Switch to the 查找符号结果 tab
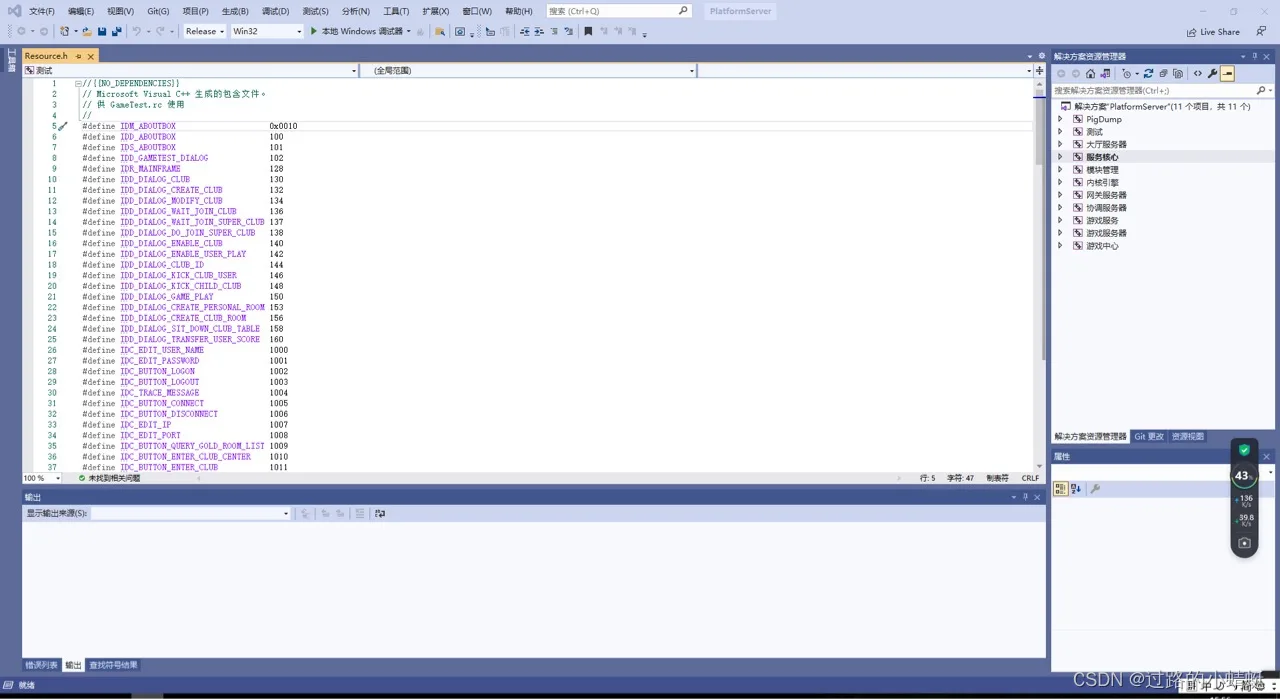This screenshot has width=1280, height=699. coord(113,665)
